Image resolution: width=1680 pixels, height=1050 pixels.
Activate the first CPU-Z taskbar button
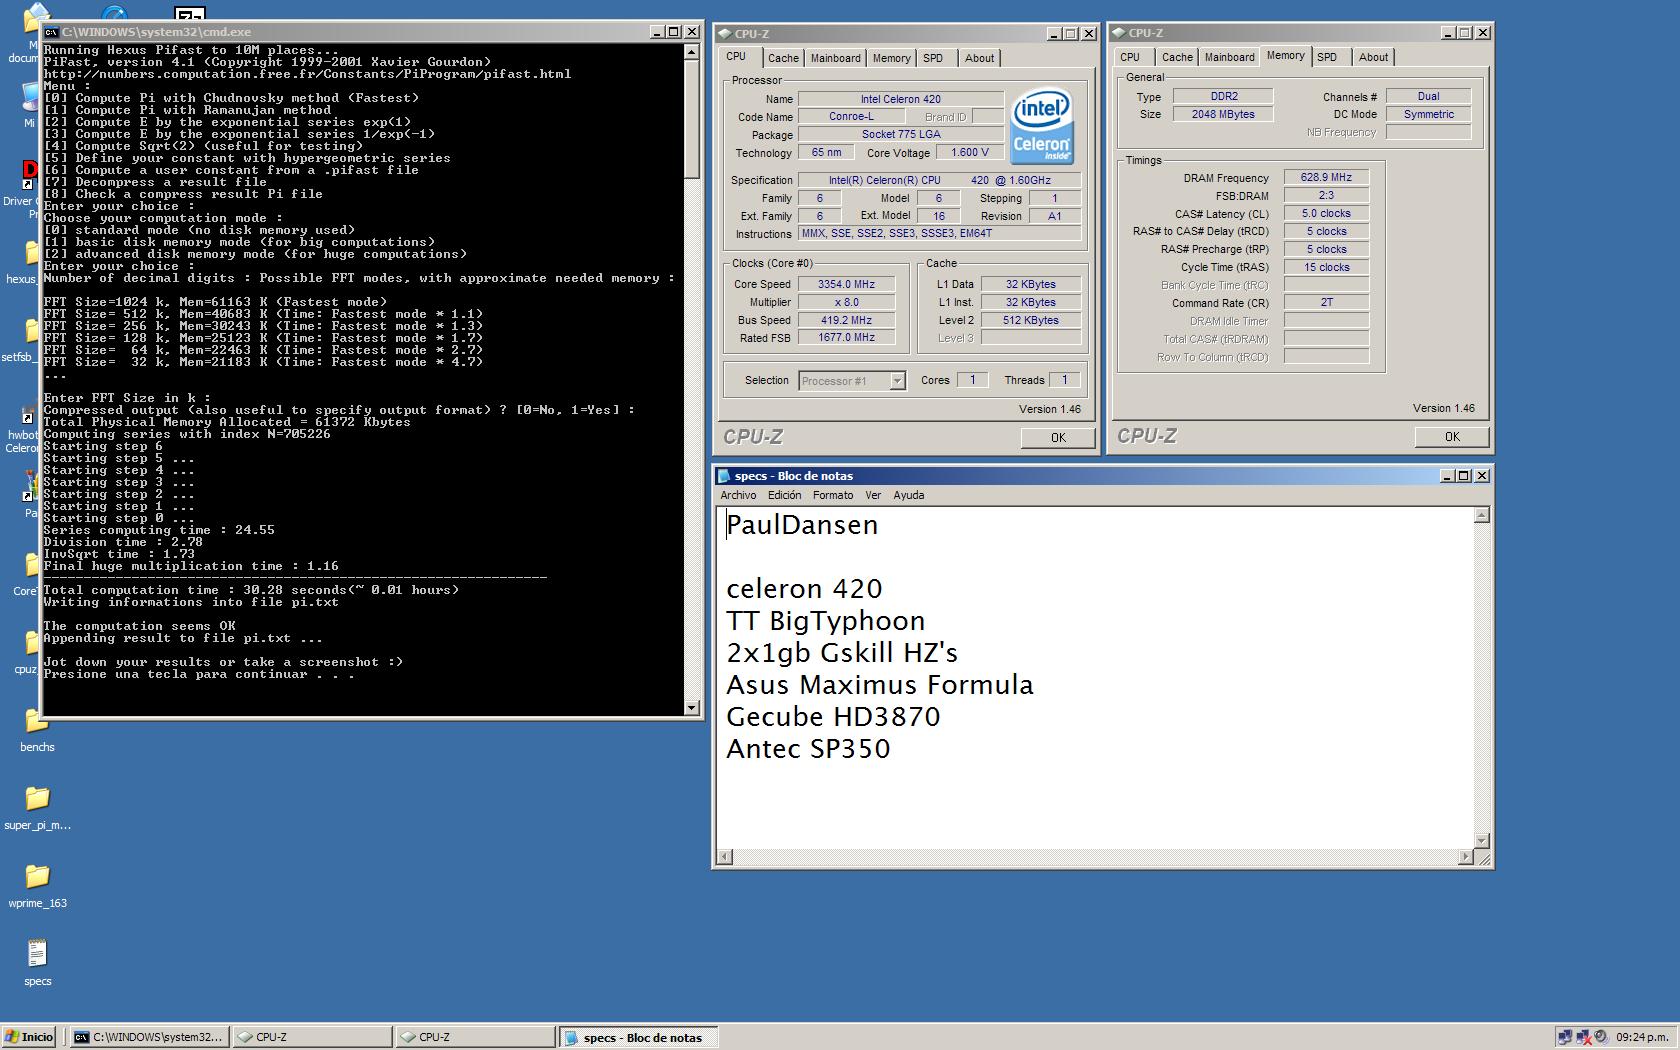pyautogui.click(x=312, y=1037)
